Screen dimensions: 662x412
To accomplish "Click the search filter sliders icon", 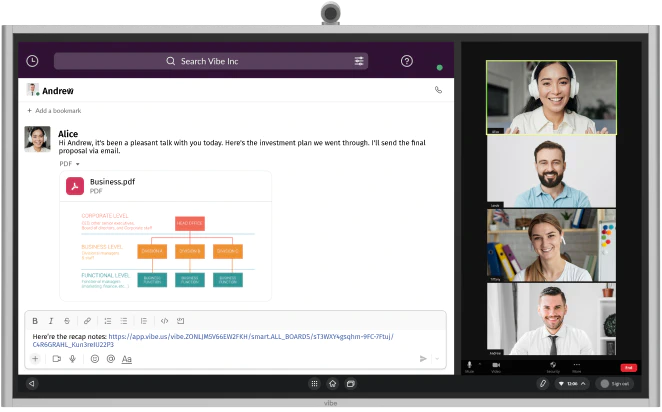I will pyautogui.click(x=359, y=61).
